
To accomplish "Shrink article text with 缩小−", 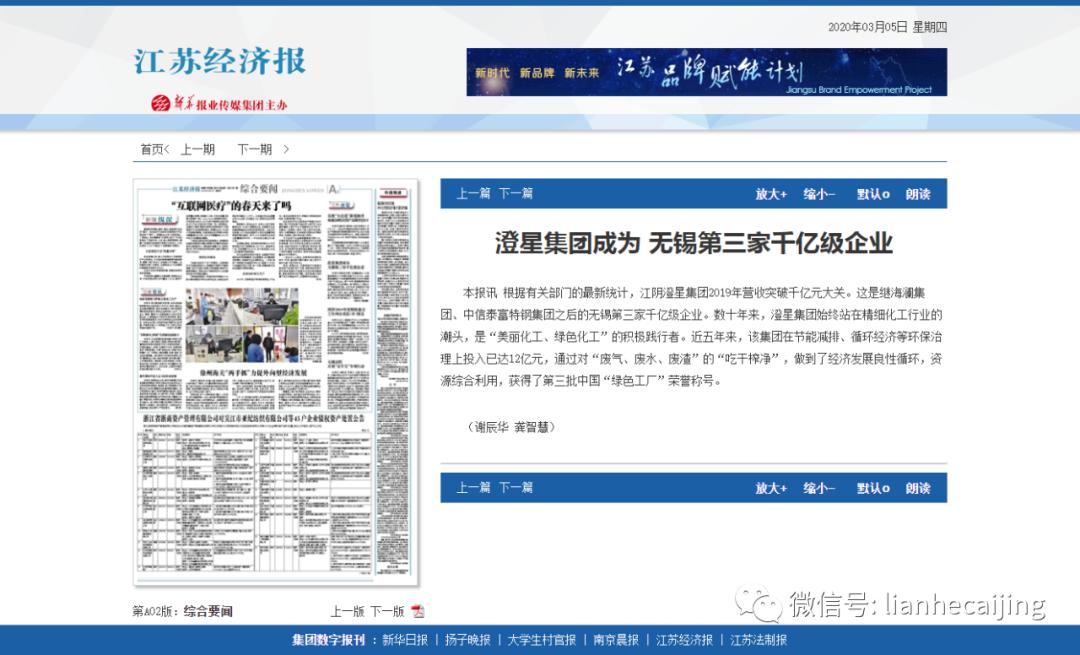I will pyautogui.click(x=818, y=194).
